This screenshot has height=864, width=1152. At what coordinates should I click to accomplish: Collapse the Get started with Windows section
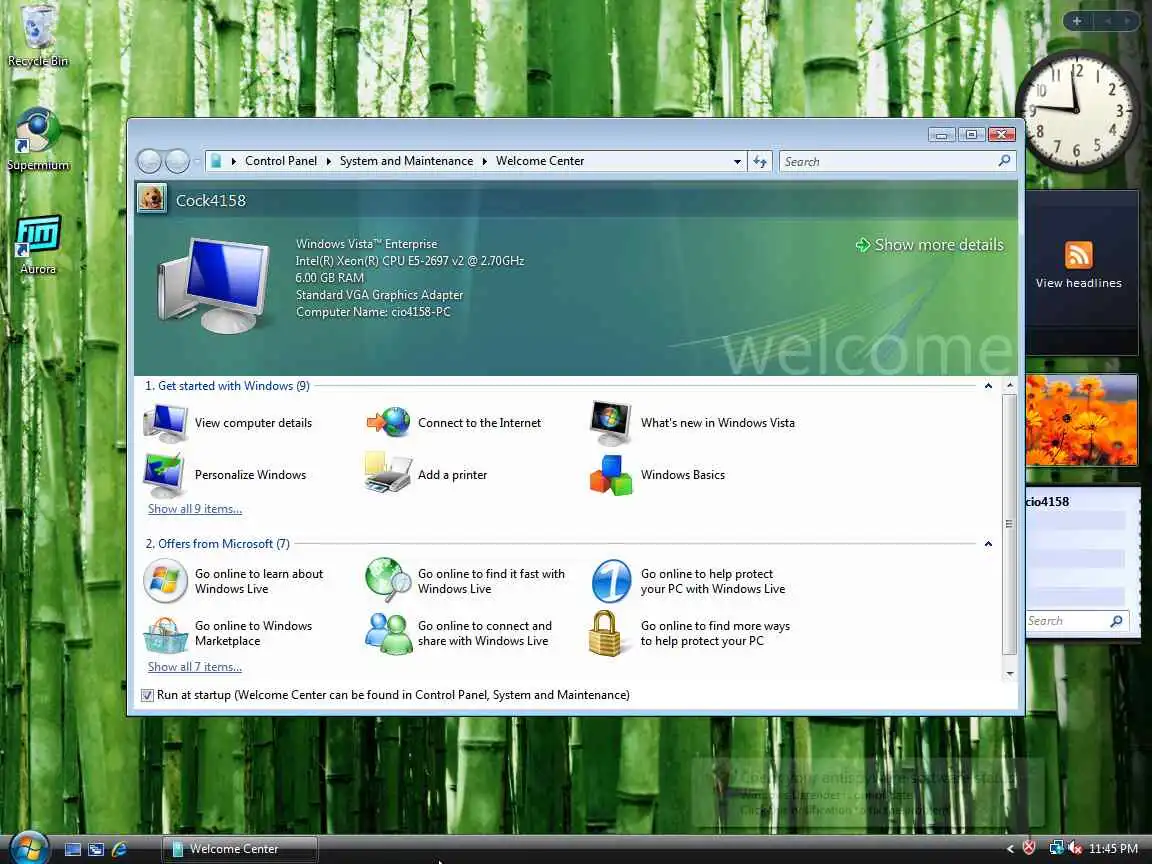(x=988, y=386)
